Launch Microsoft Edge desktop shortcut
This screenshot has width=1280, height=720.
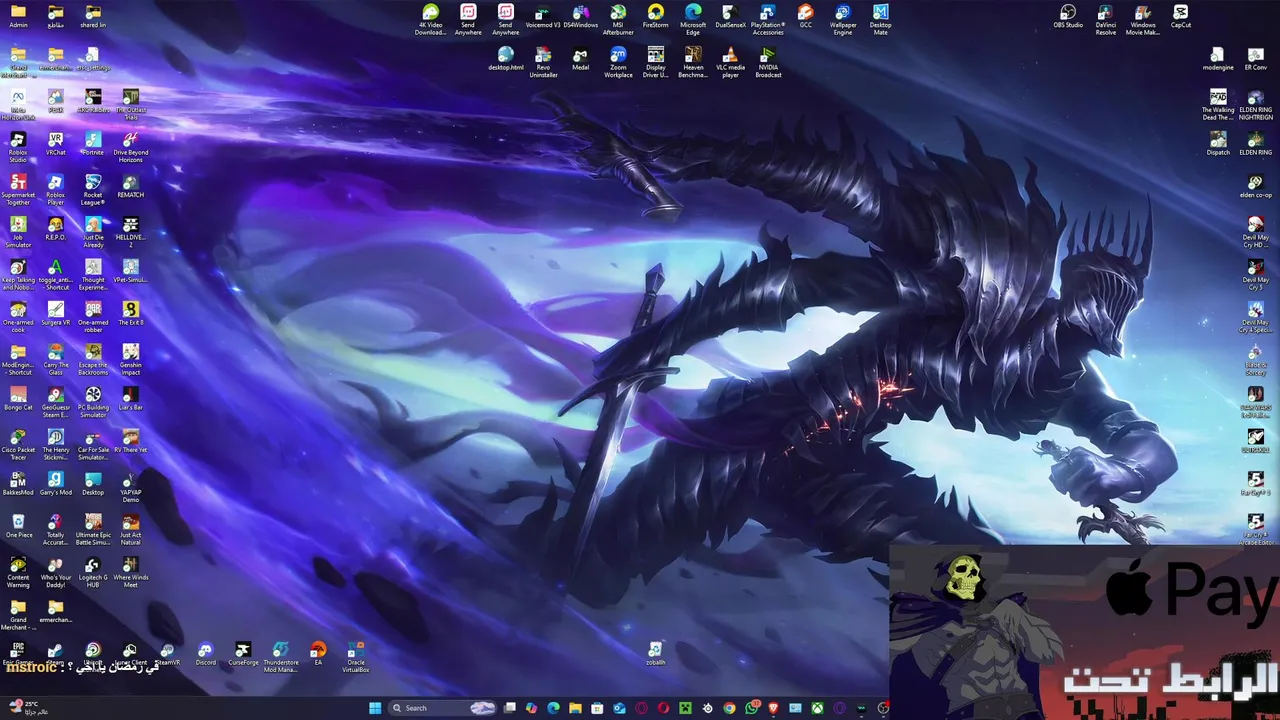pos(693,20)
